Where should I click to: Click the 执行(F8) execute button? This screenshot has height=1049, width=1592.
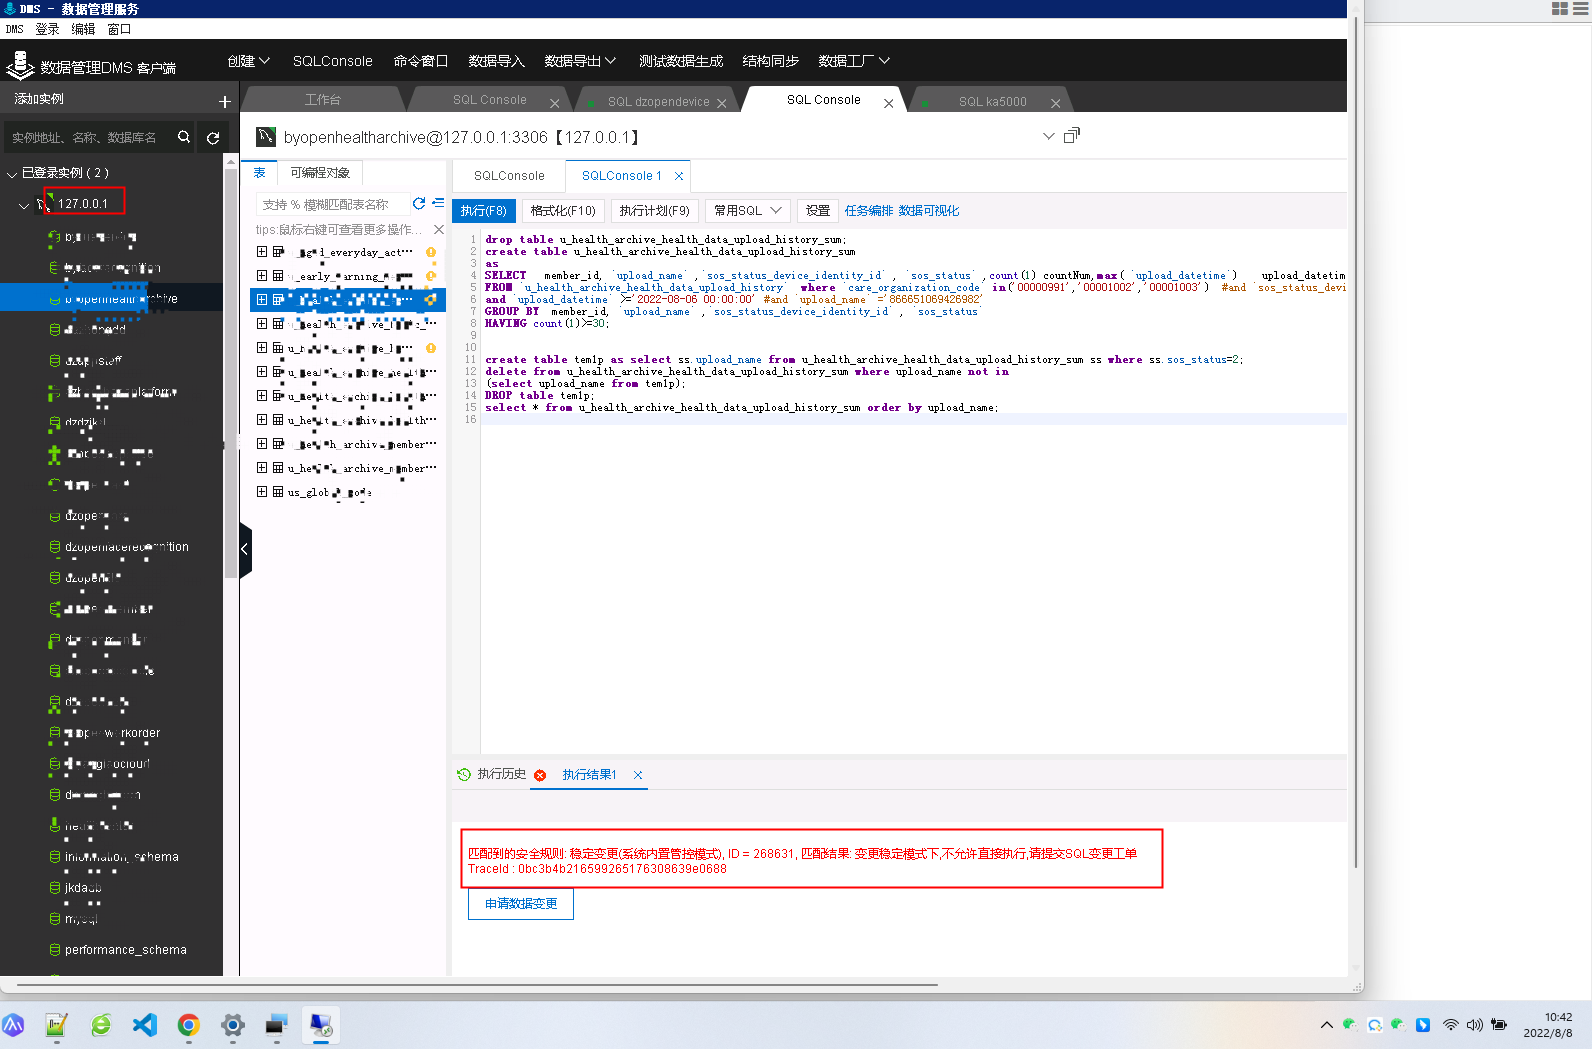(x=484, y=211)
